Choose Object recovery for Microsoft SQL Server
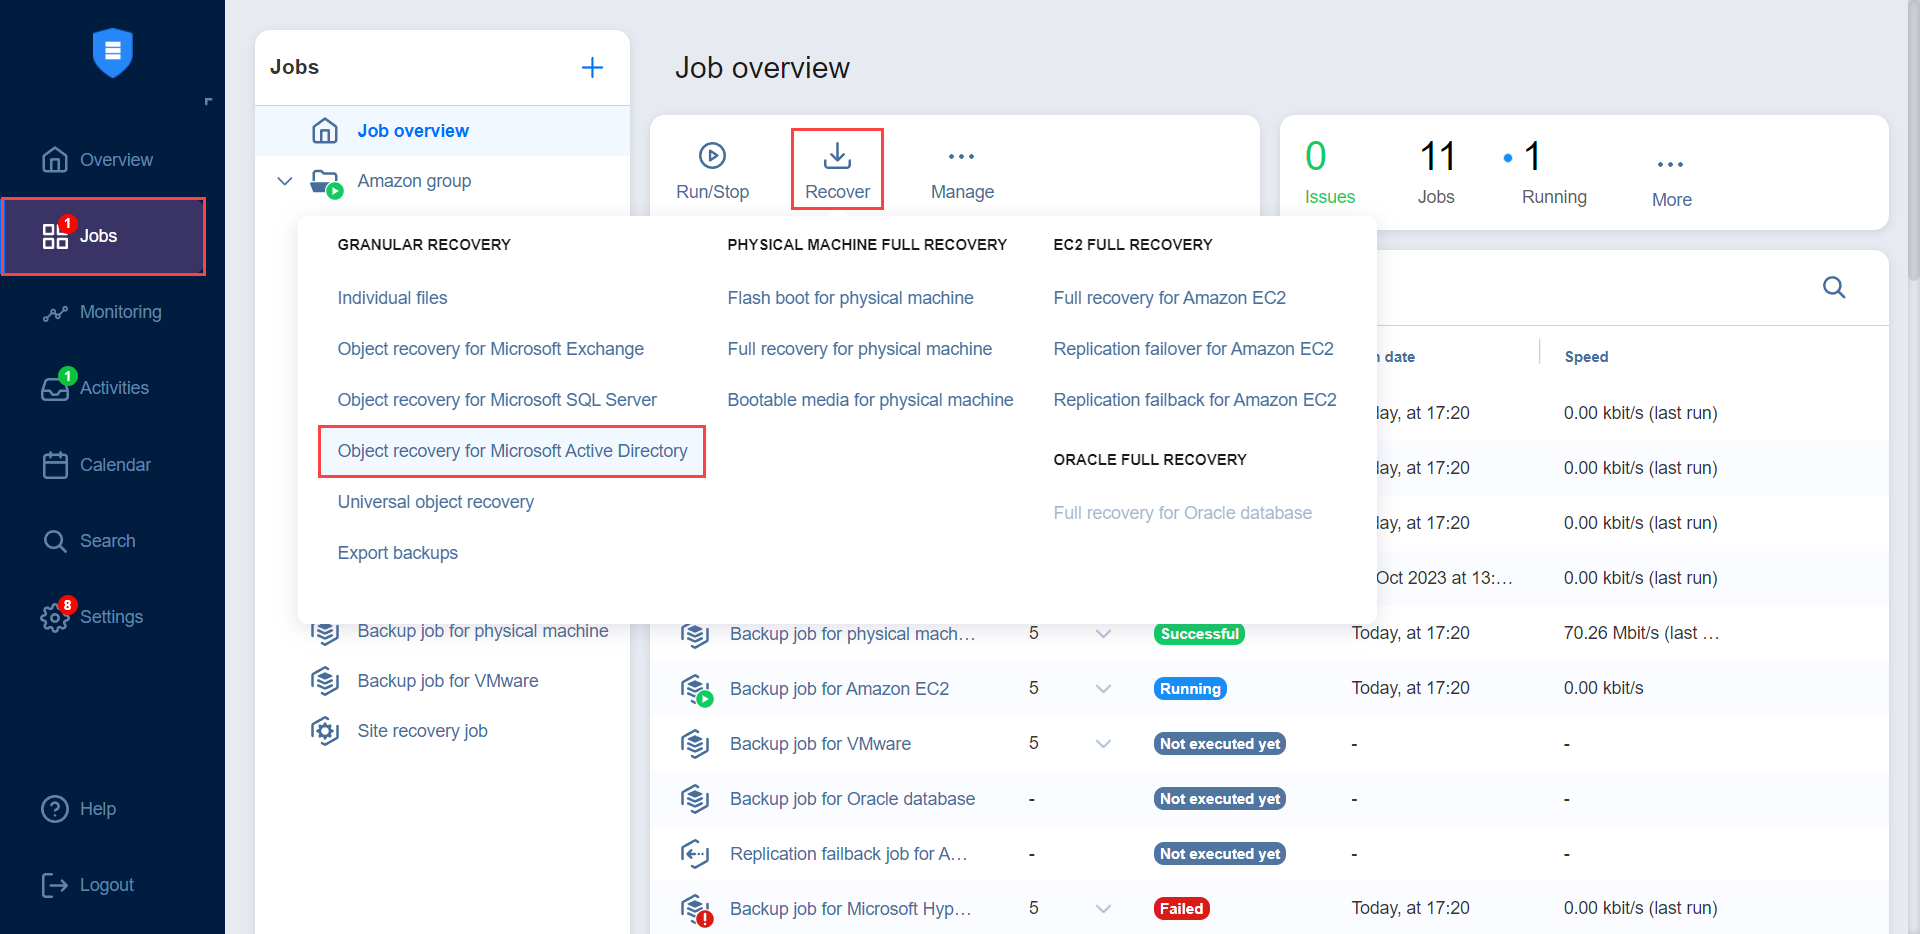Image resolution: width=1920 pixels, height=934 pixels. 497,400
